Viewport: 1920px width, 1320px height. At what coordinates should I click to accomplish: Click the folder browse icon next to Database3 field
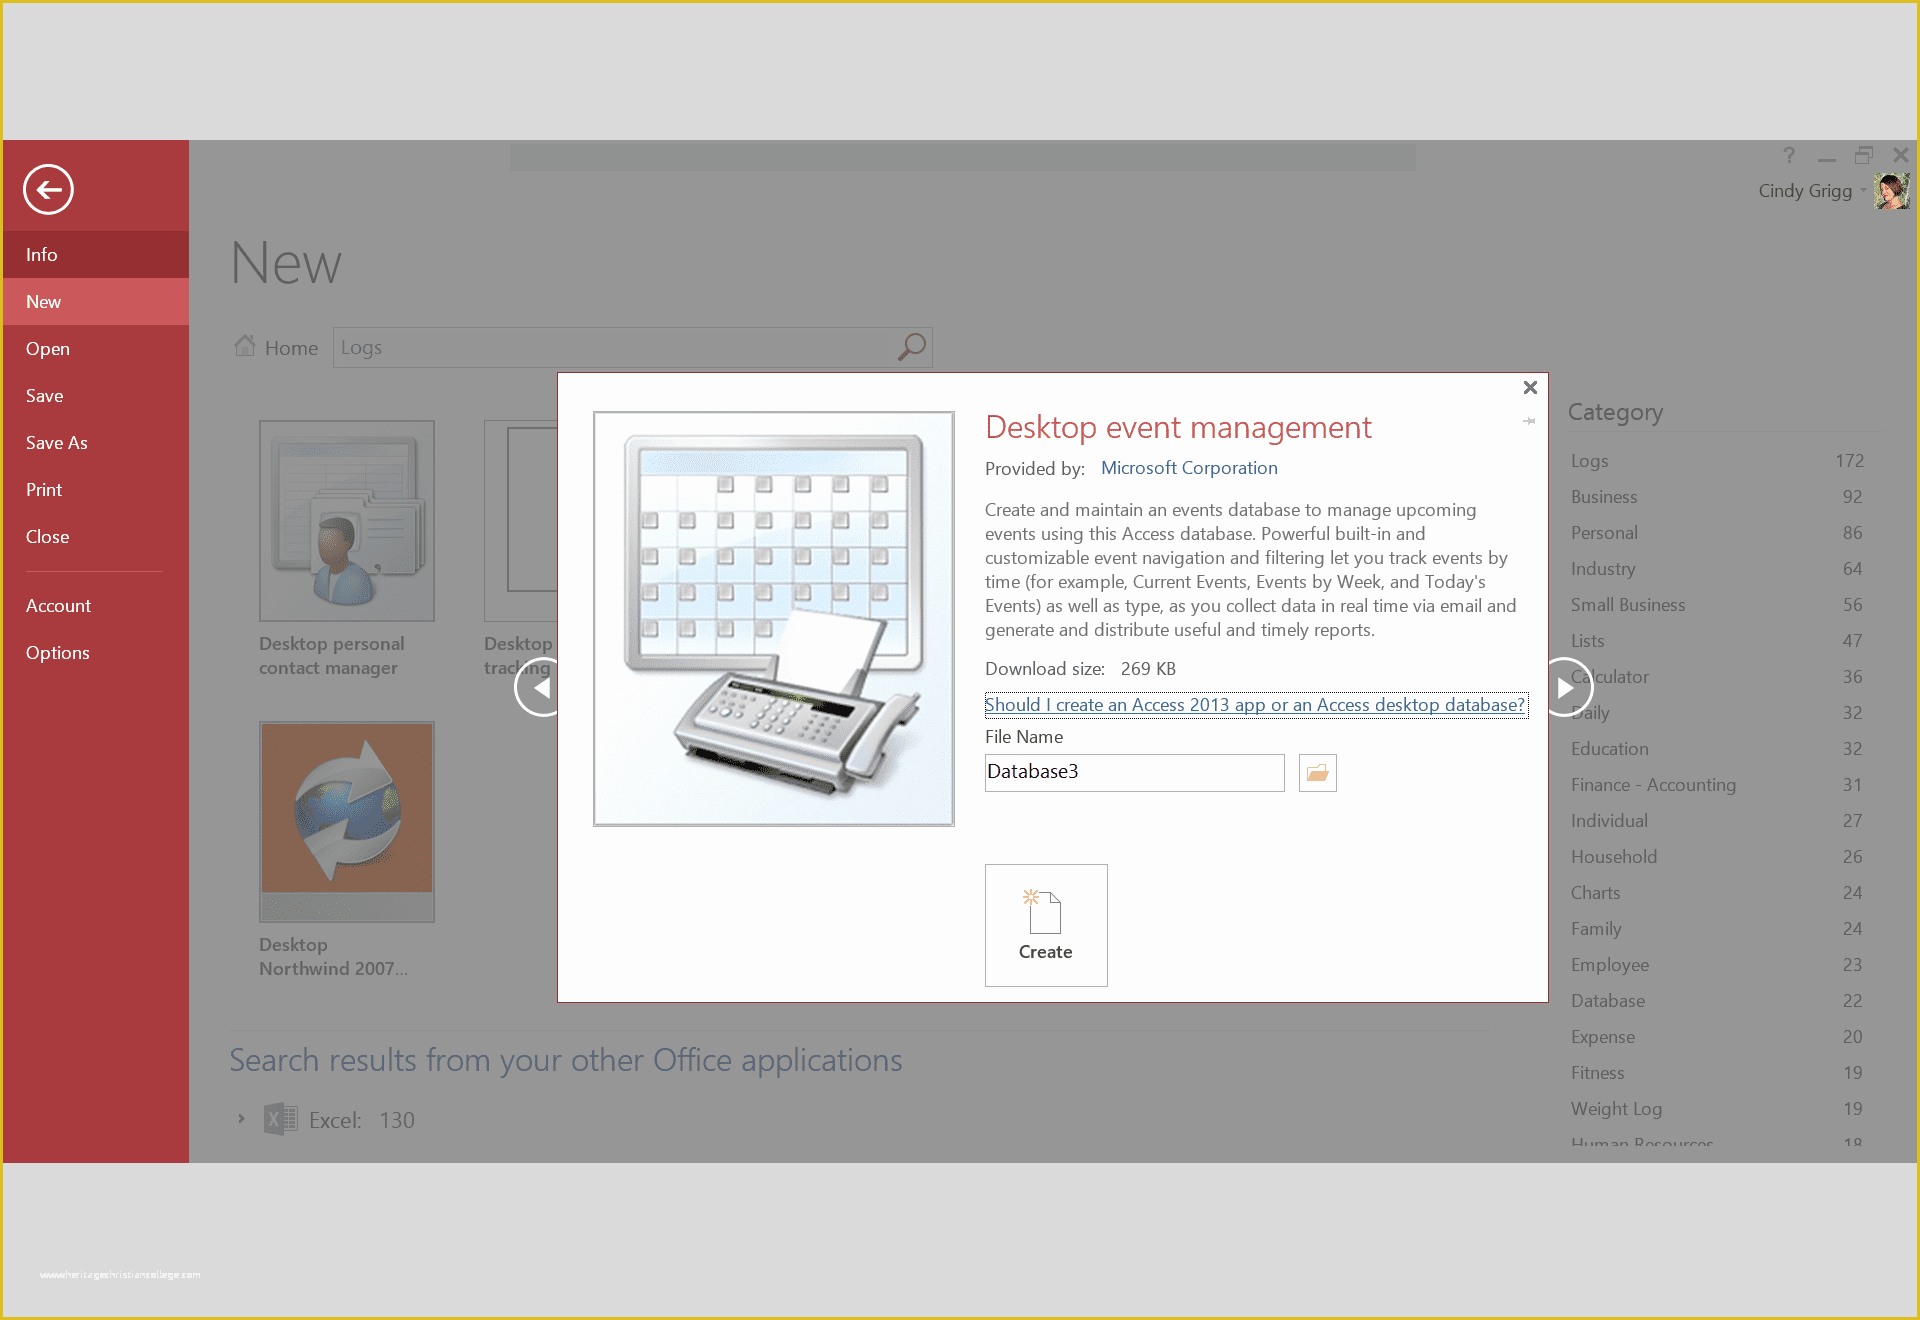[1319, 772]
